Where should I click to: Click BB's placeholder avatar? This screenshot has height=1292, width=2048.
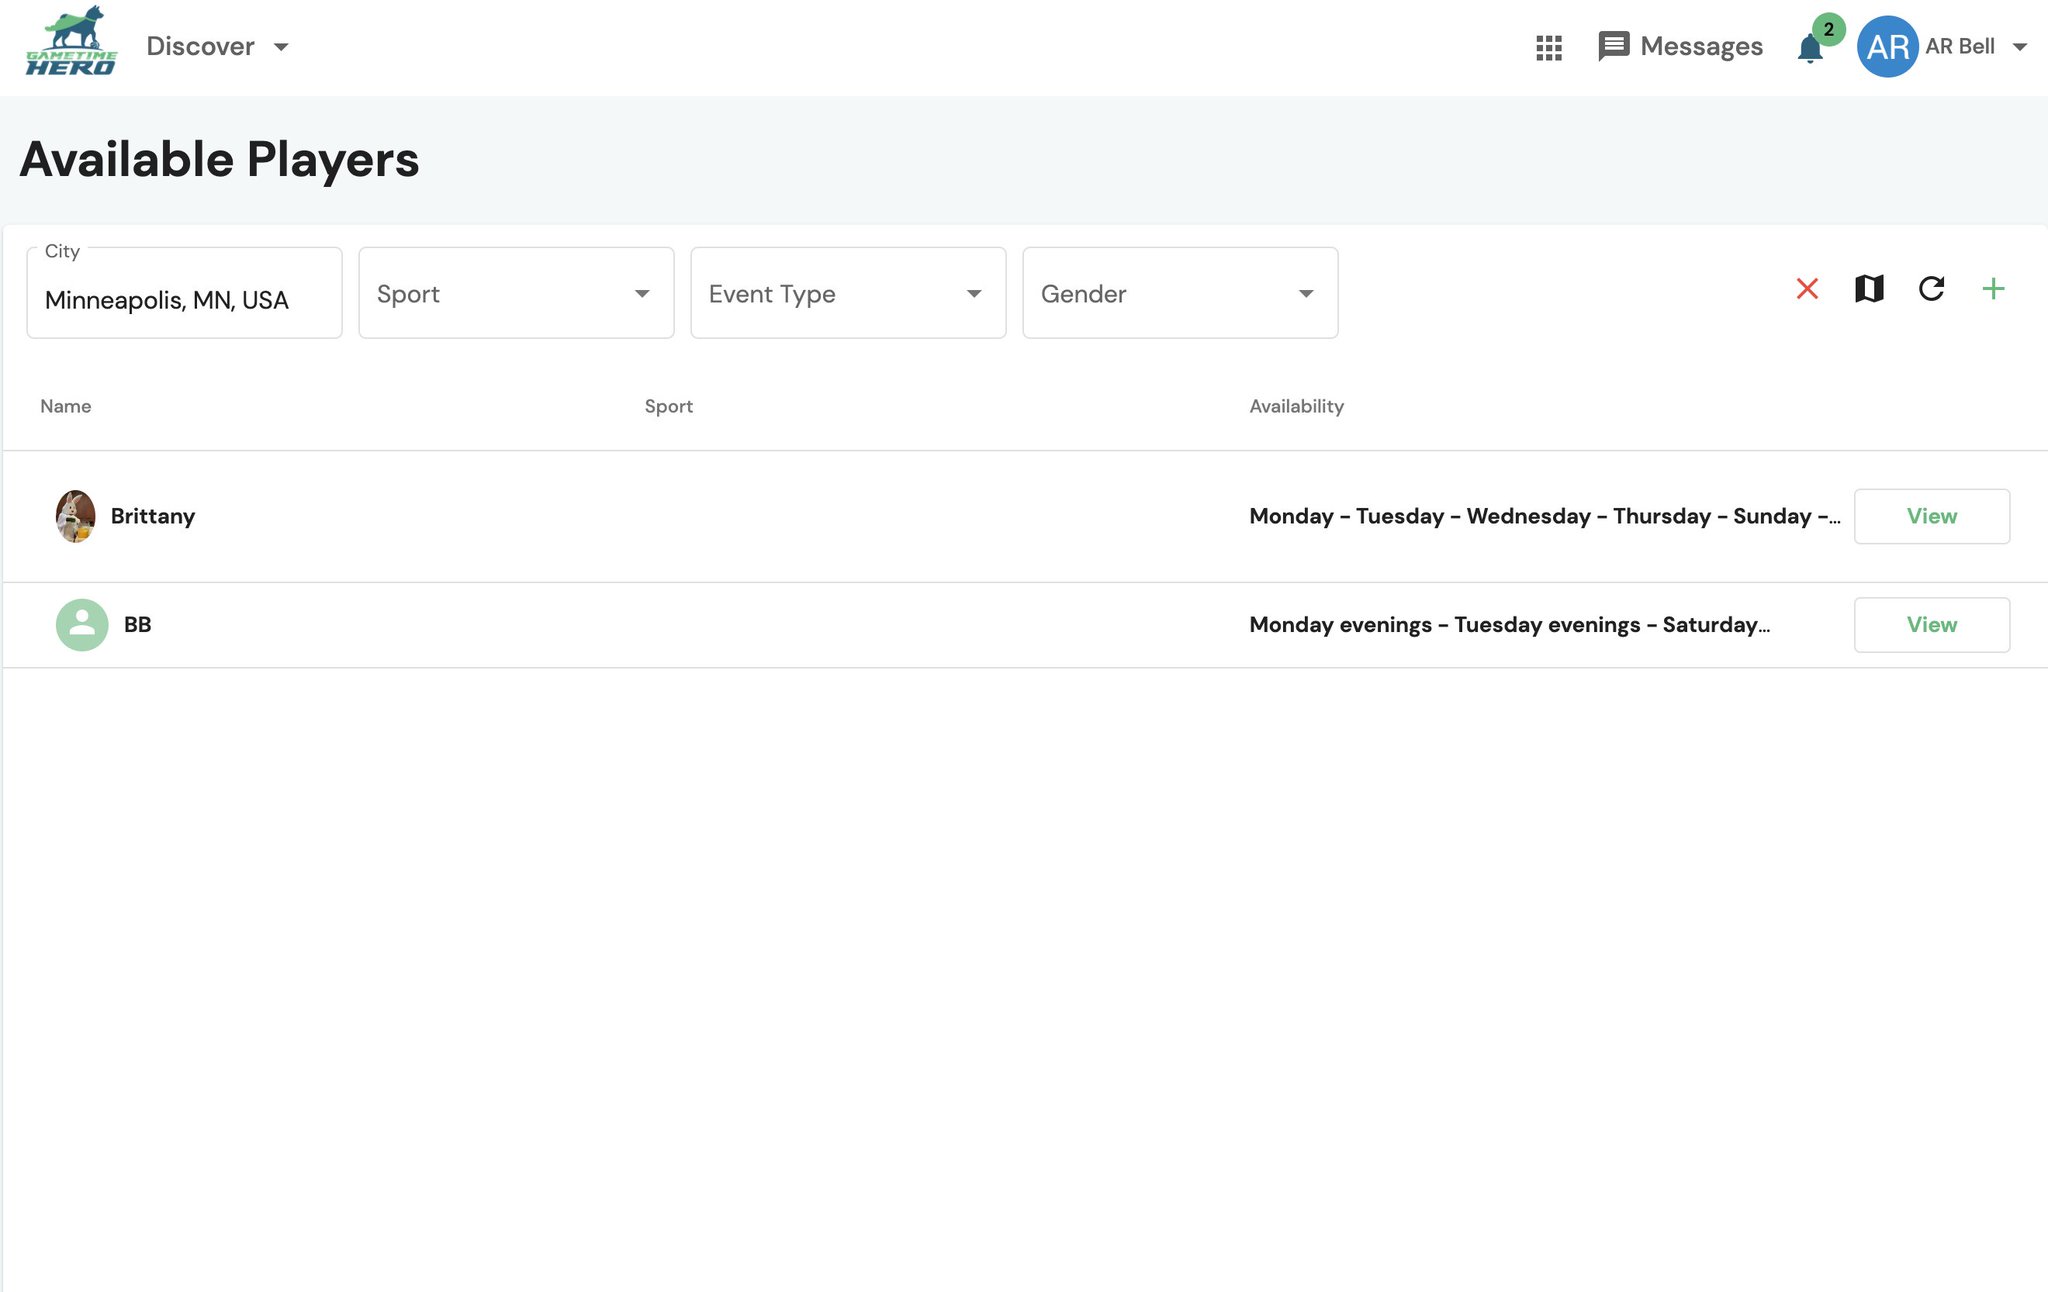tap(82, 625)
